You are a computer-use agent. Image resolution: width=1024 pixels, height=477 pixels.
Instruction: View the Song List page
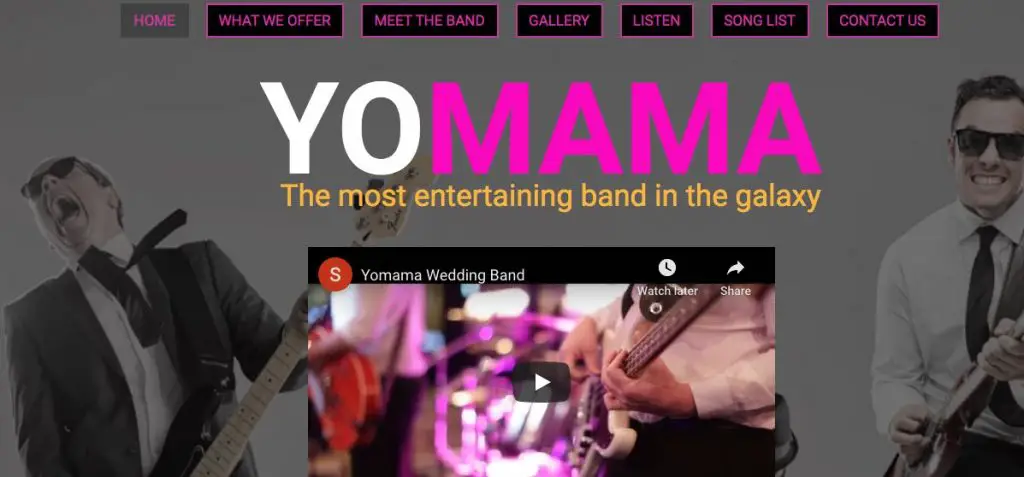[x=760, y=20]
